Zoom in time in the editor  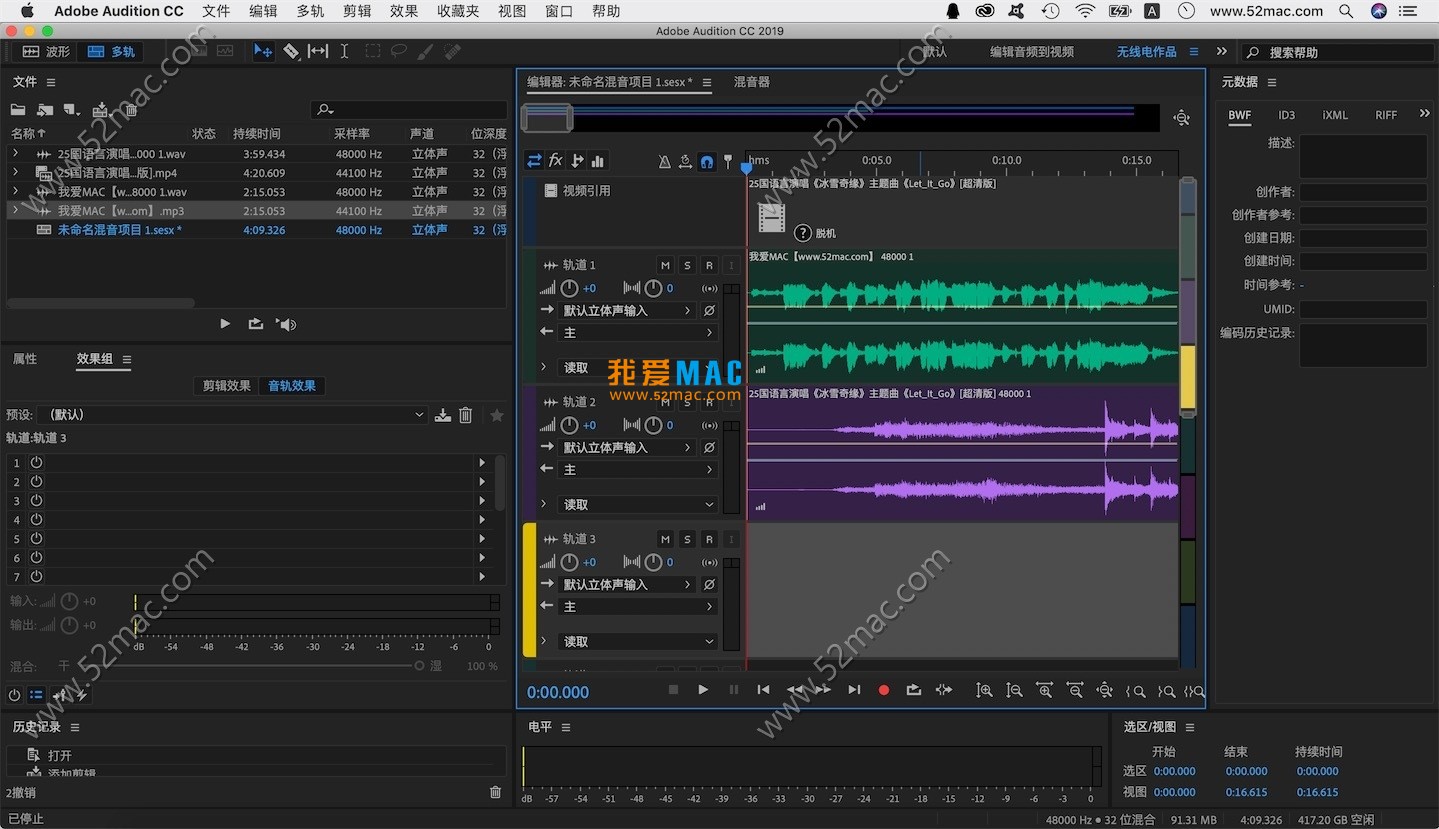point(1044,690)
